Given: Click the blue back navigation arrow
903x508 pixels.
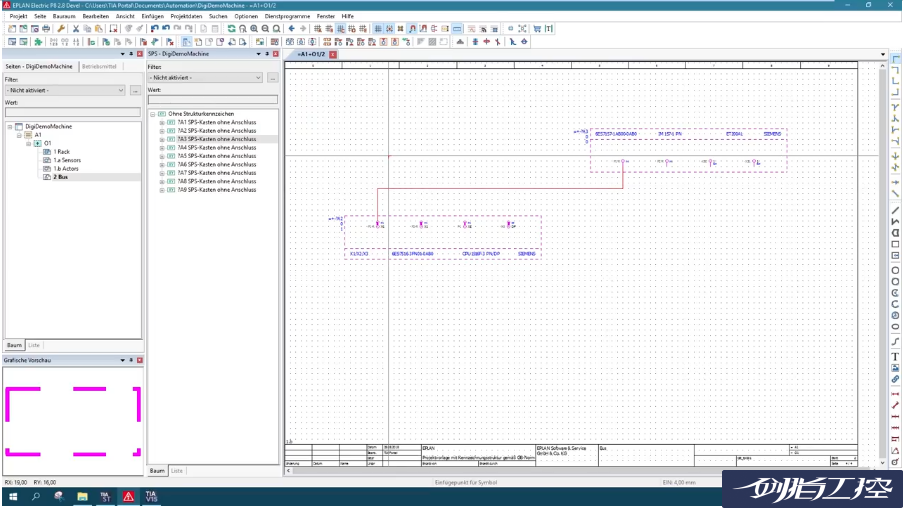Looking at the screenshot, I should click(291, 29).
